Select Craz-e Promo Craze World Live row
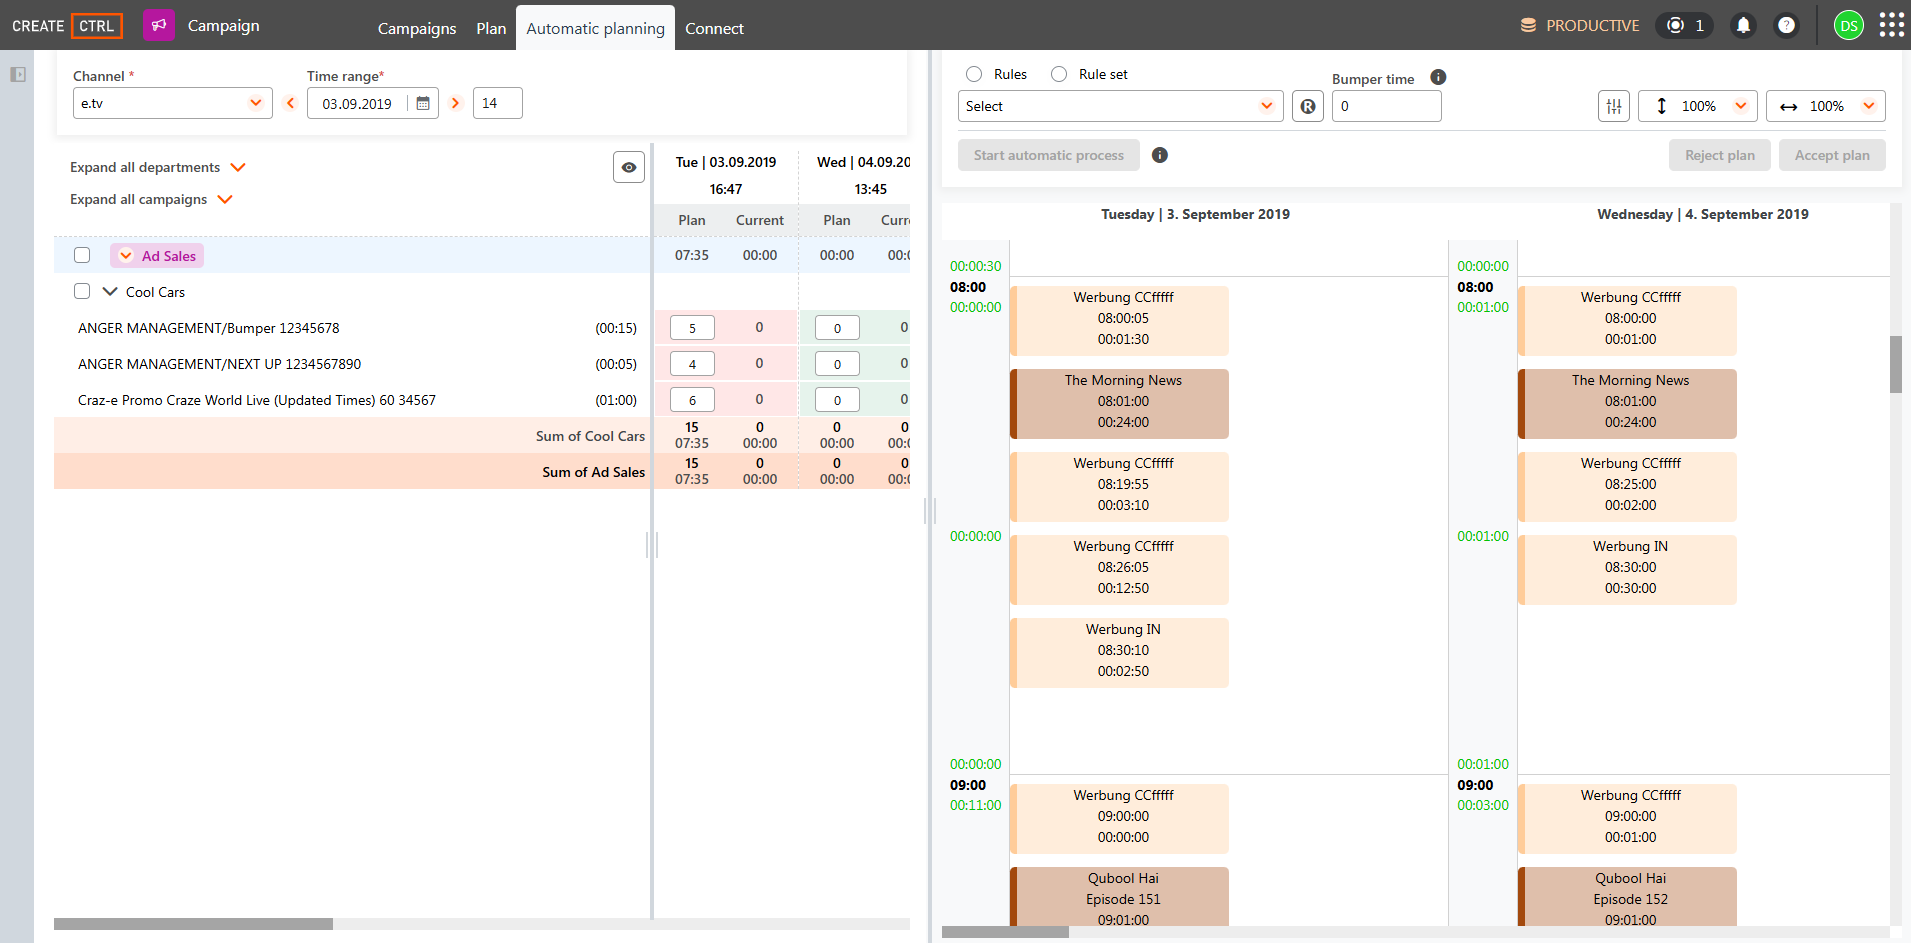 coord(352,399)
